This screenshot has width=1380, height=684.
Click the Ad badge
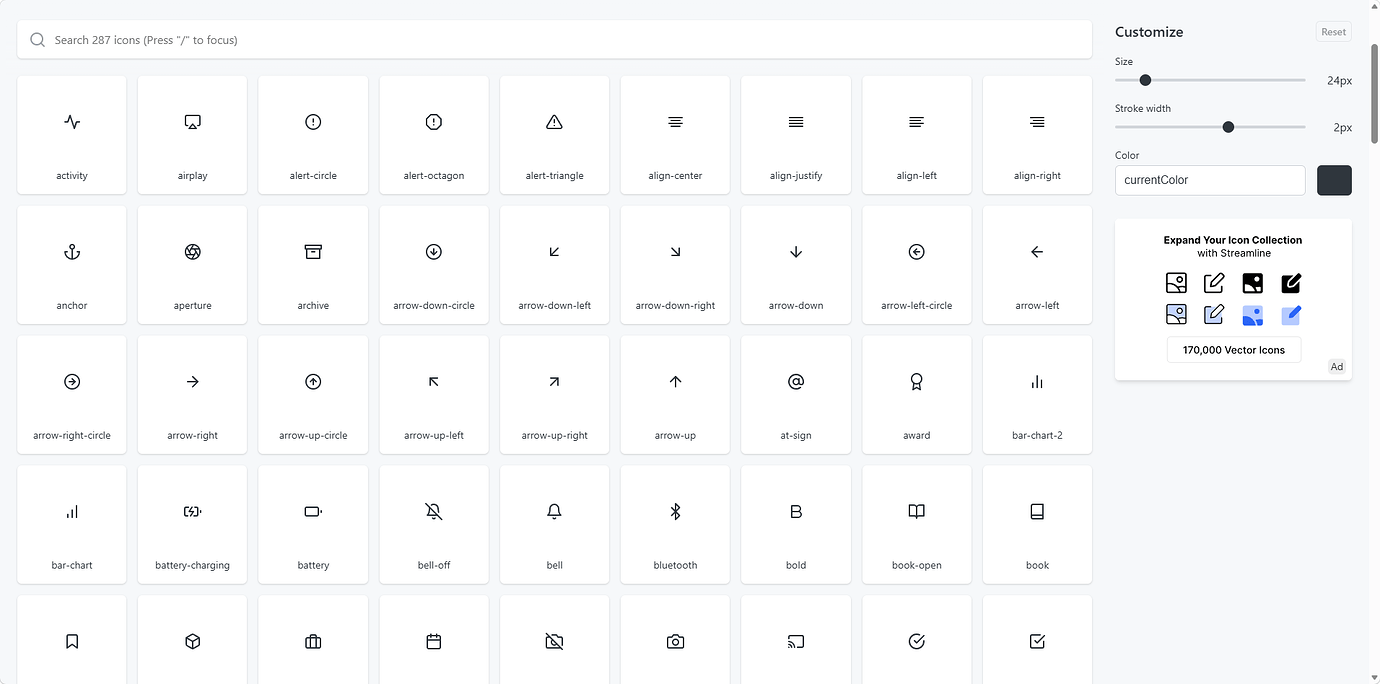1337,367
